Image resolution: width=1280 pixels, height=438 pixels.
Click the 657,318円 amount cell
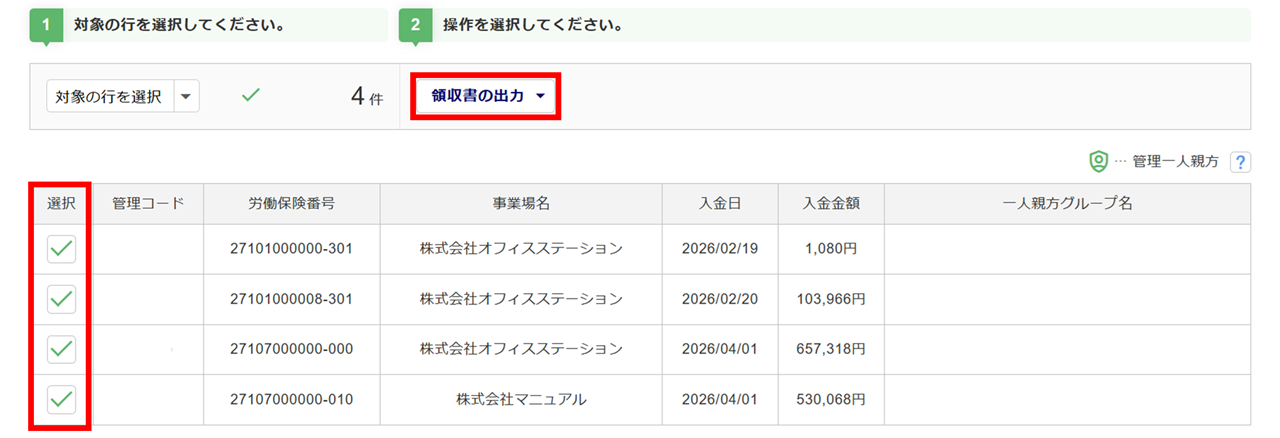pyautogui.click(x=831, y=349)
